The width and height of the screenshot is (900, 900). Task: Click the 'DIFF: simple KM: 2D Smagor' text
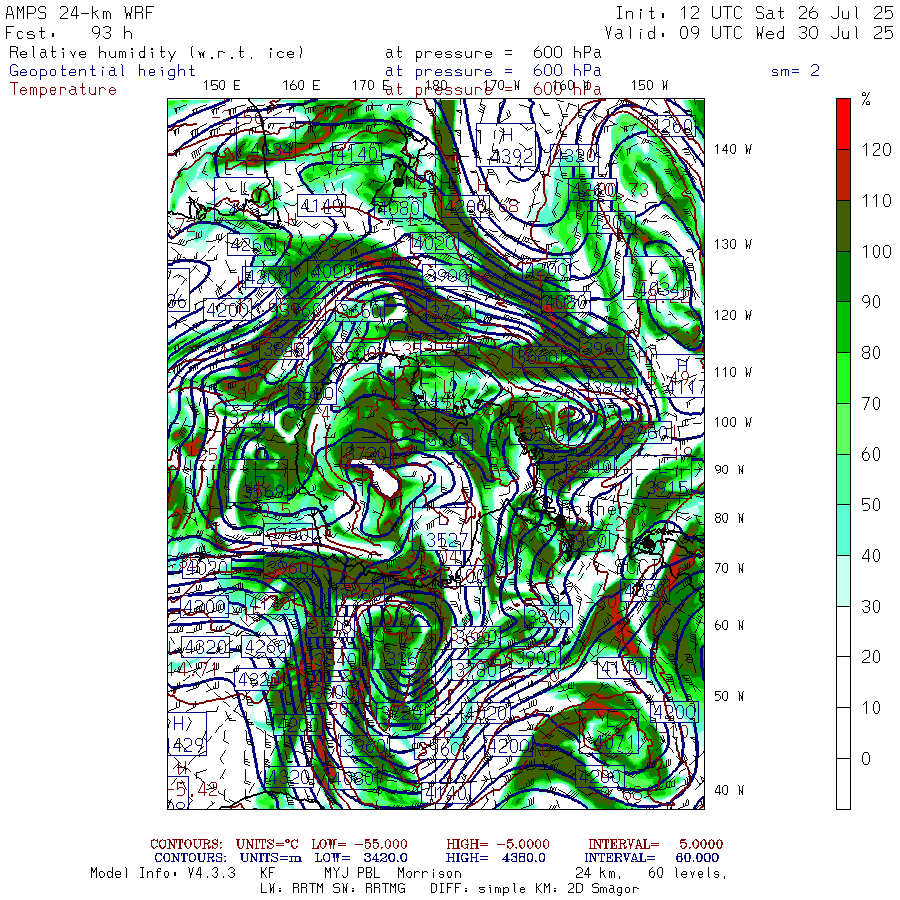[534, 889]
